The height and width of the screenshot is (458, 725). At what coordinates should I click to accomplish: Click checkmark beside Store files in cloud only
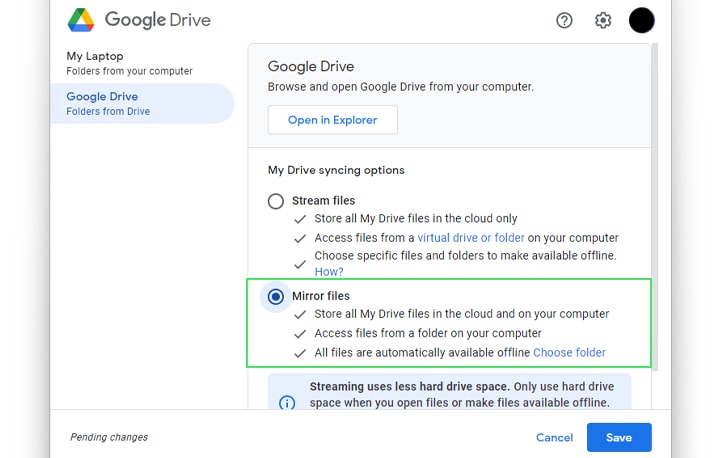point(300,219)
